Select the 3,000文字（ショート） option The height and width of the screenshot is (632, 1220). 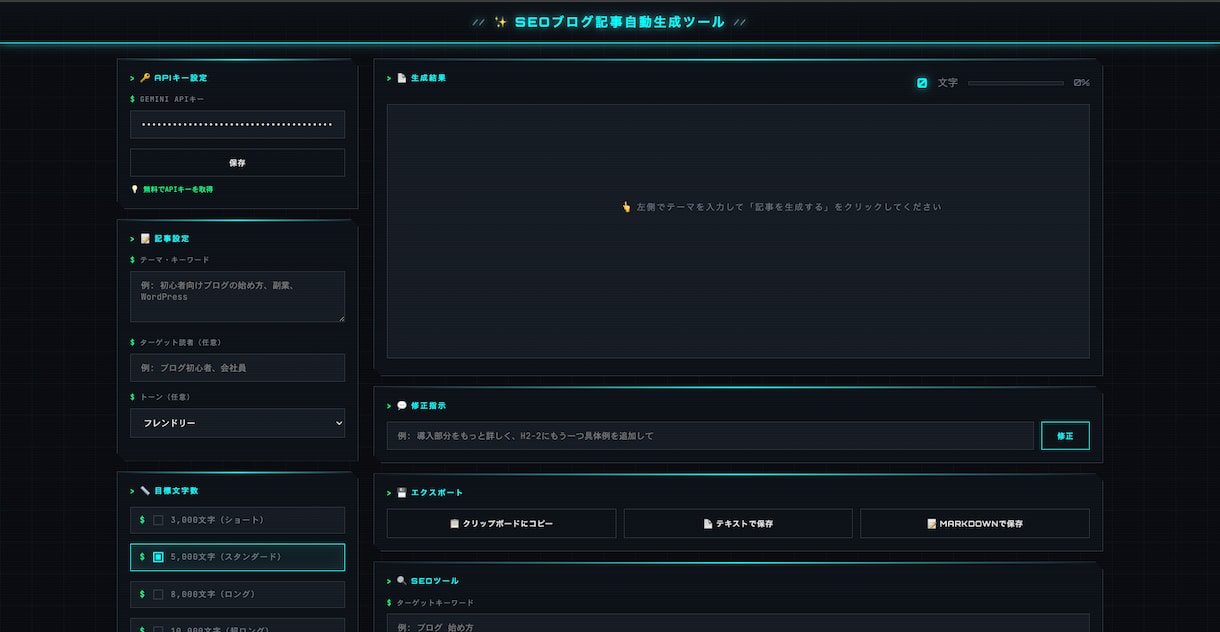pyautogui.click(x=237, y=520)
